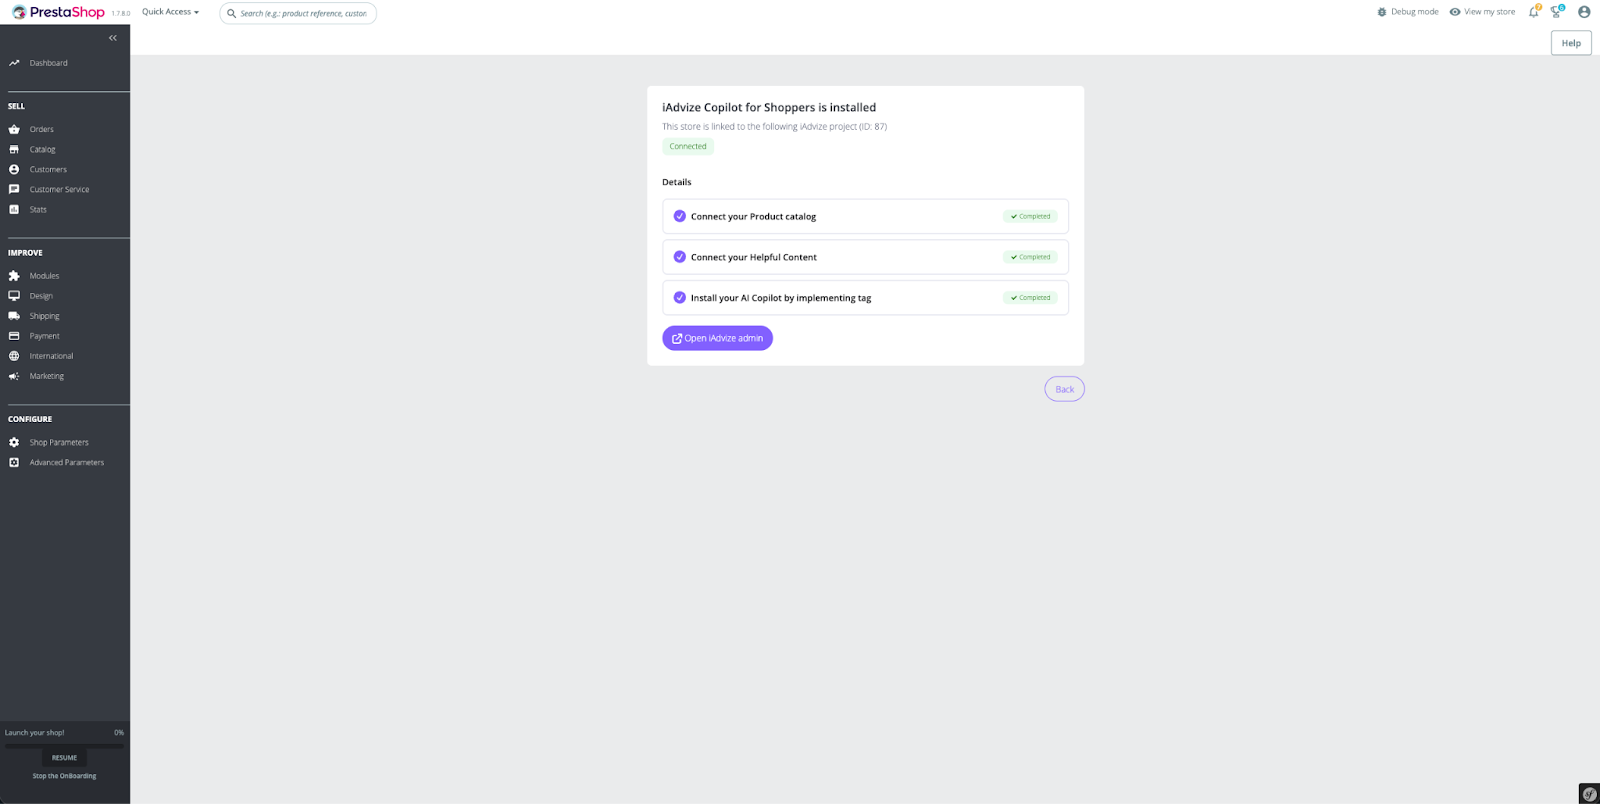The image size is (1600, 804).
Task: Open the user profile avatar icon
Action: pos(1584,12)
